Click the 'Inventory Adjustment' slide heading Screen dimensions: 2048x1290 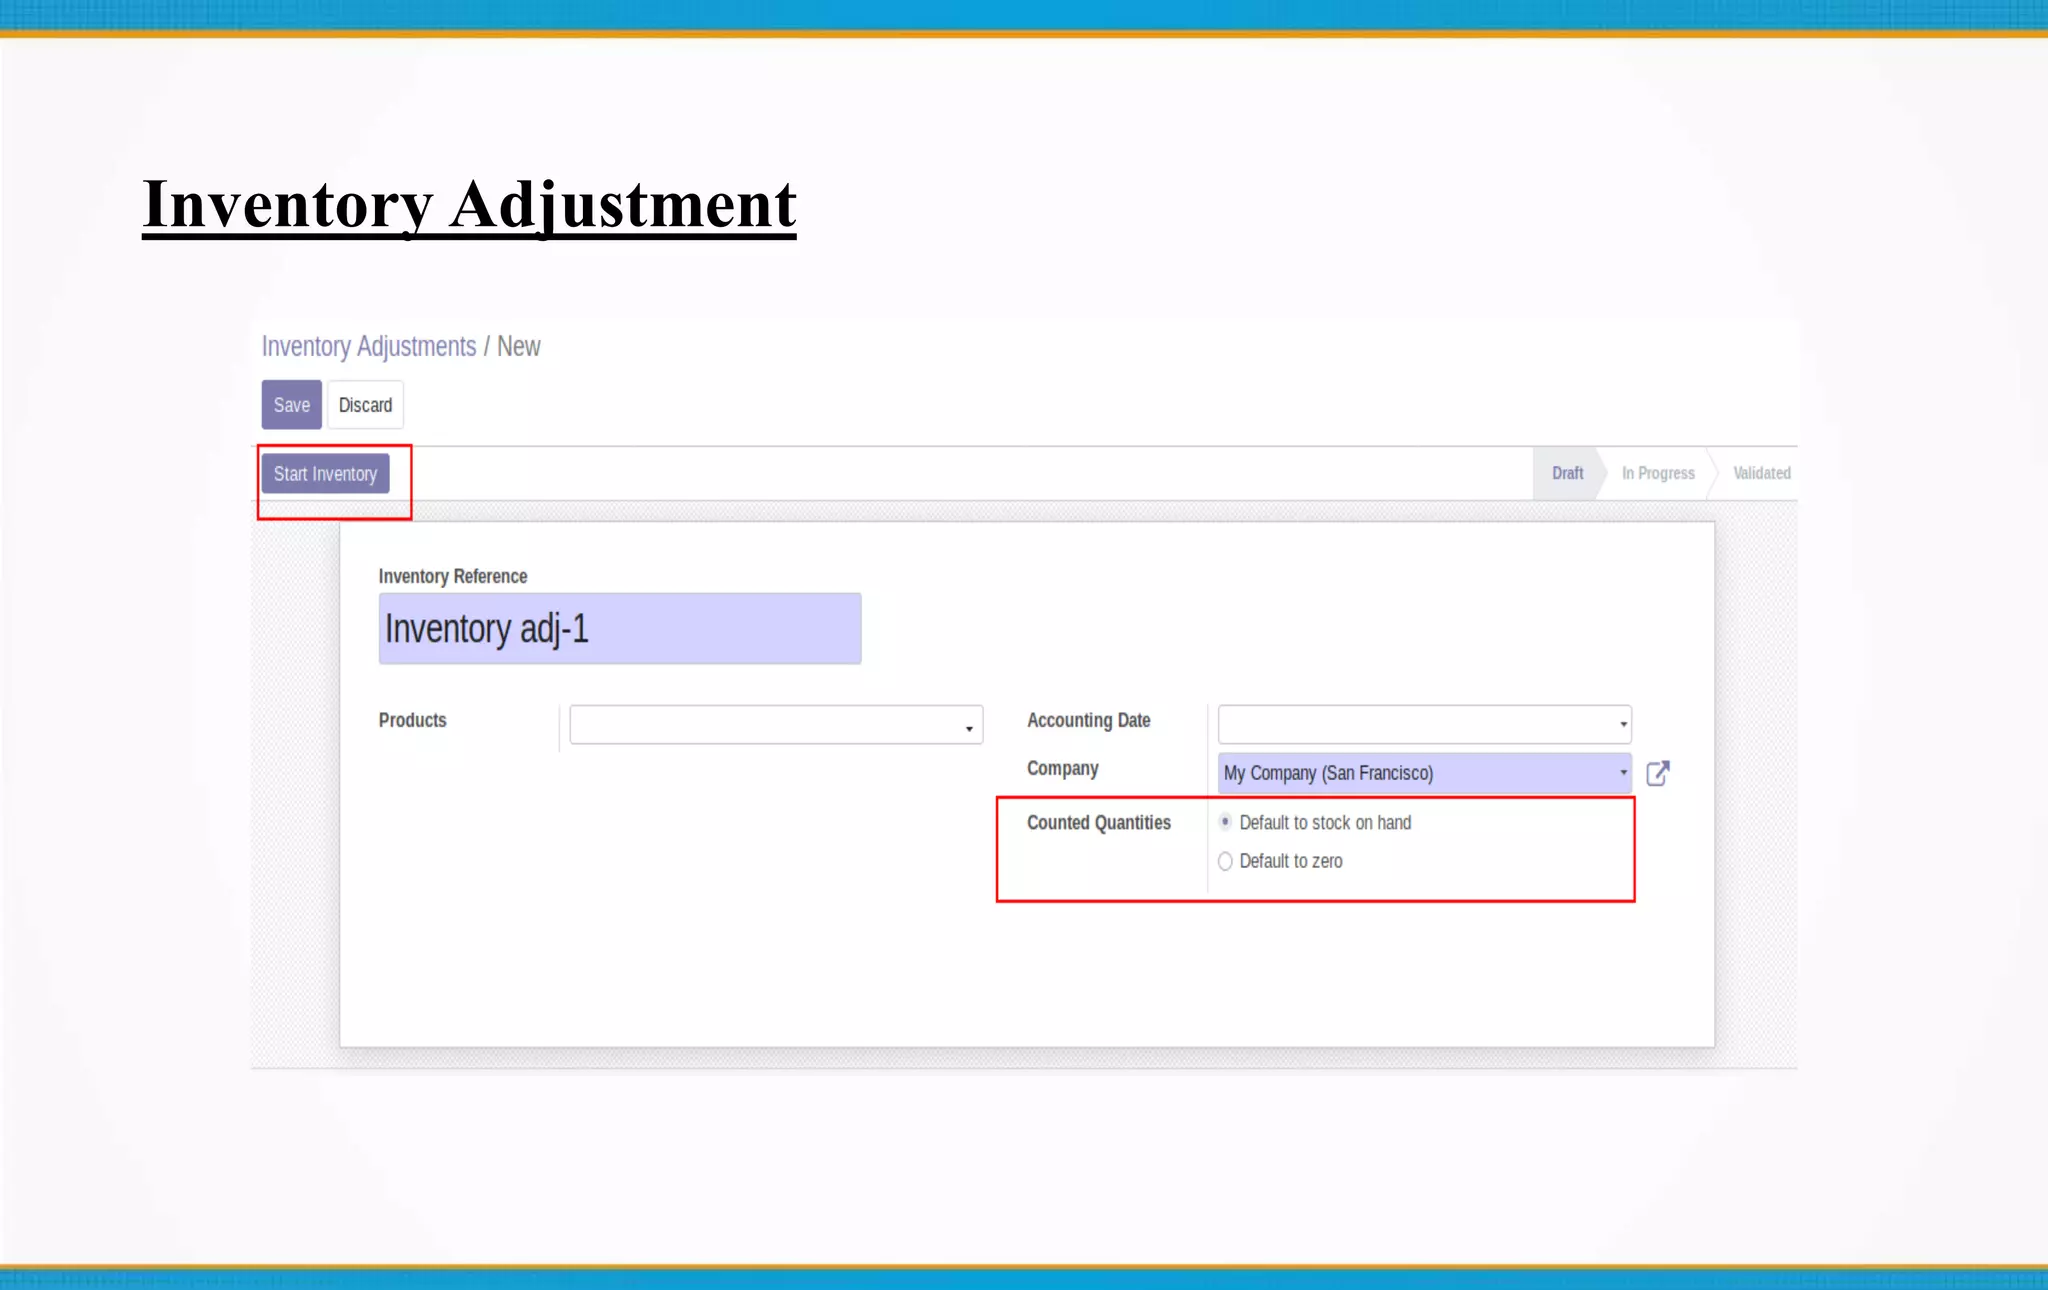(469, 205)
